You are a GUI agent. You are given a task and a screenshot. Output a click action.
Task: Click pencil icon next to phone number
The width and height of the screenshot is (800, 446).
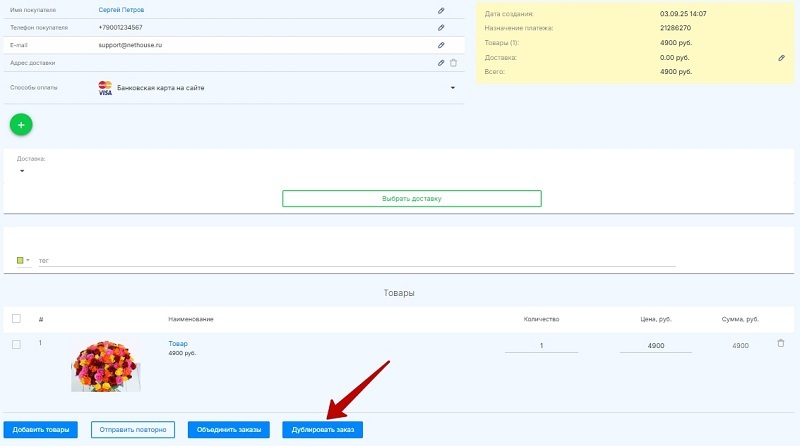[x=441, y=27]
